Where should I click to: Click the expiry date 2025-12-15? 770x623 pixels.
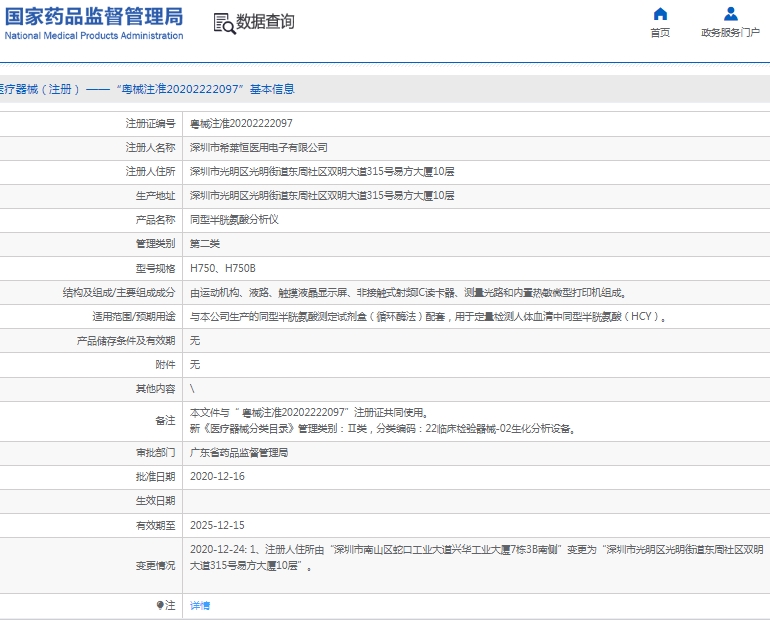pyautogui.click(x=217, y=524)
